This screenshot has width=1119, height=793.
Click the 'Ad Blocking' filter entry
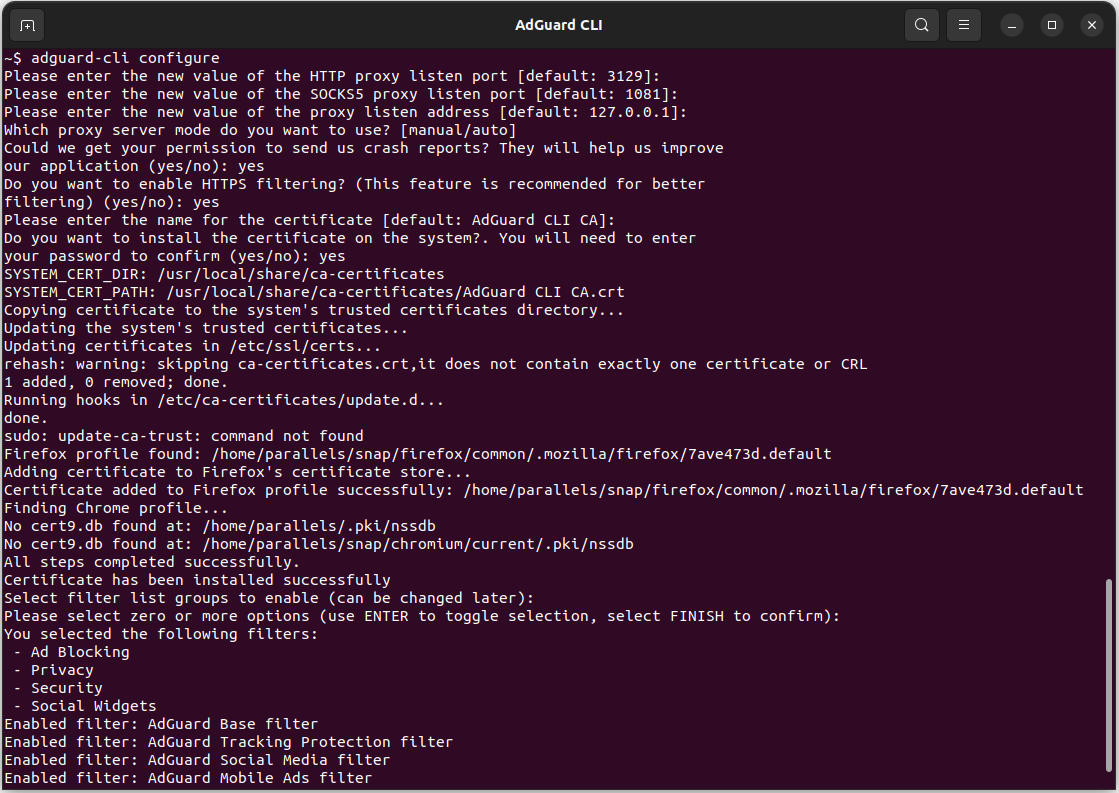pyautogui.click(x=80, y=652)
